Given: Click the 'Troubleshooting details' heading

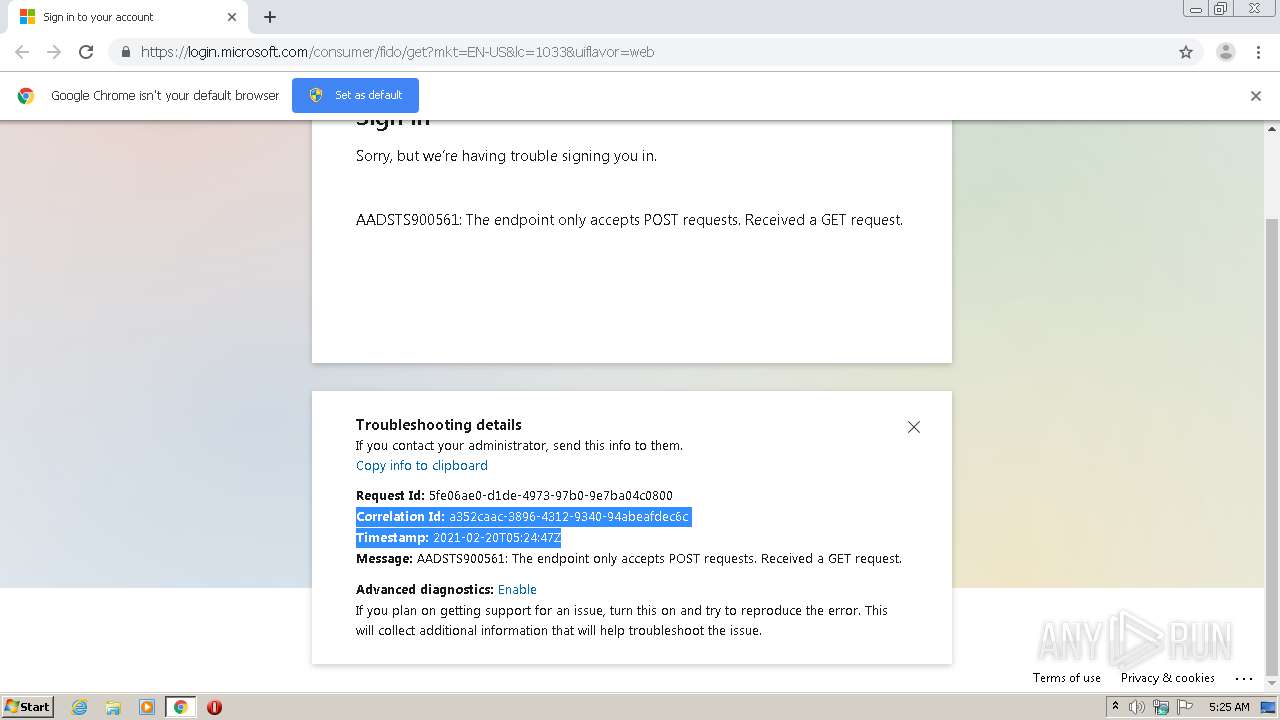Looking at the screenshot, I should (439, 424).
